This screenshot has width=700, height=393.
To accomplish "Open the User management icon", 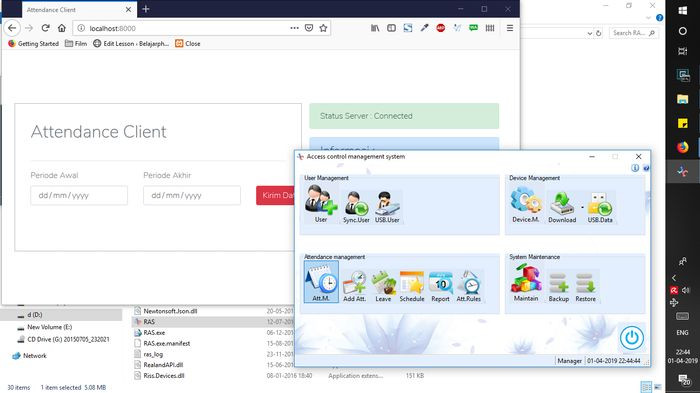I will tap(321, 204).
